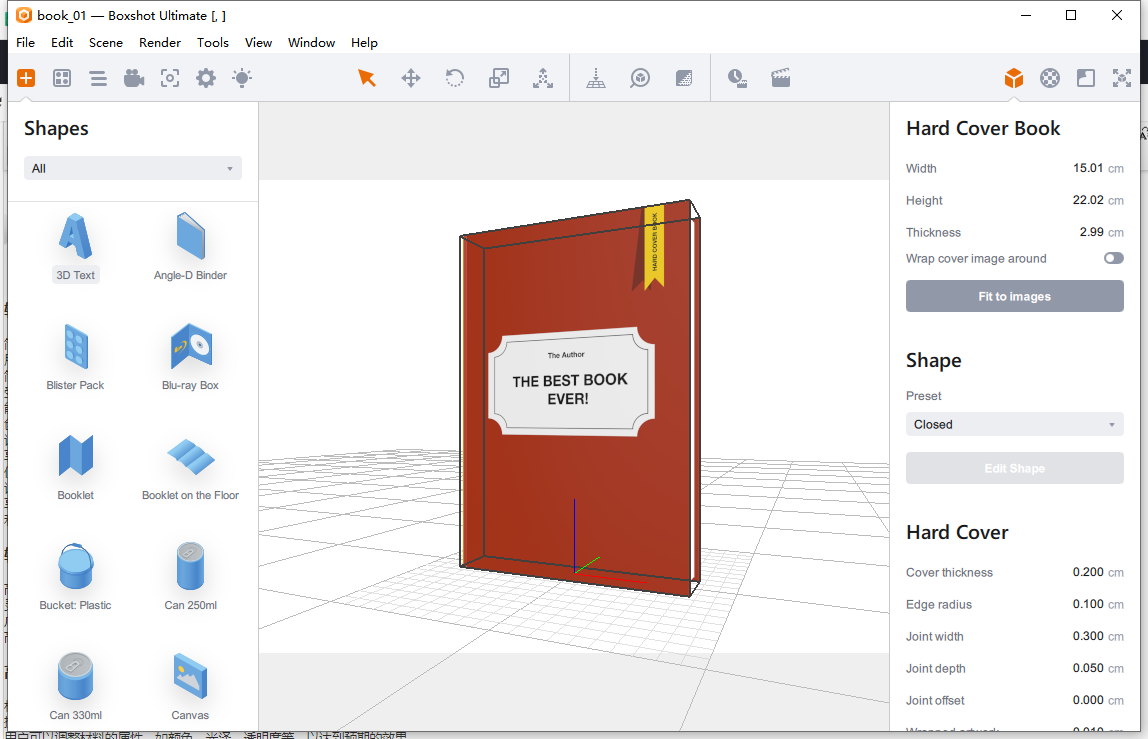Open the Edit menu

pyautogui.click(x=62, y=42)
